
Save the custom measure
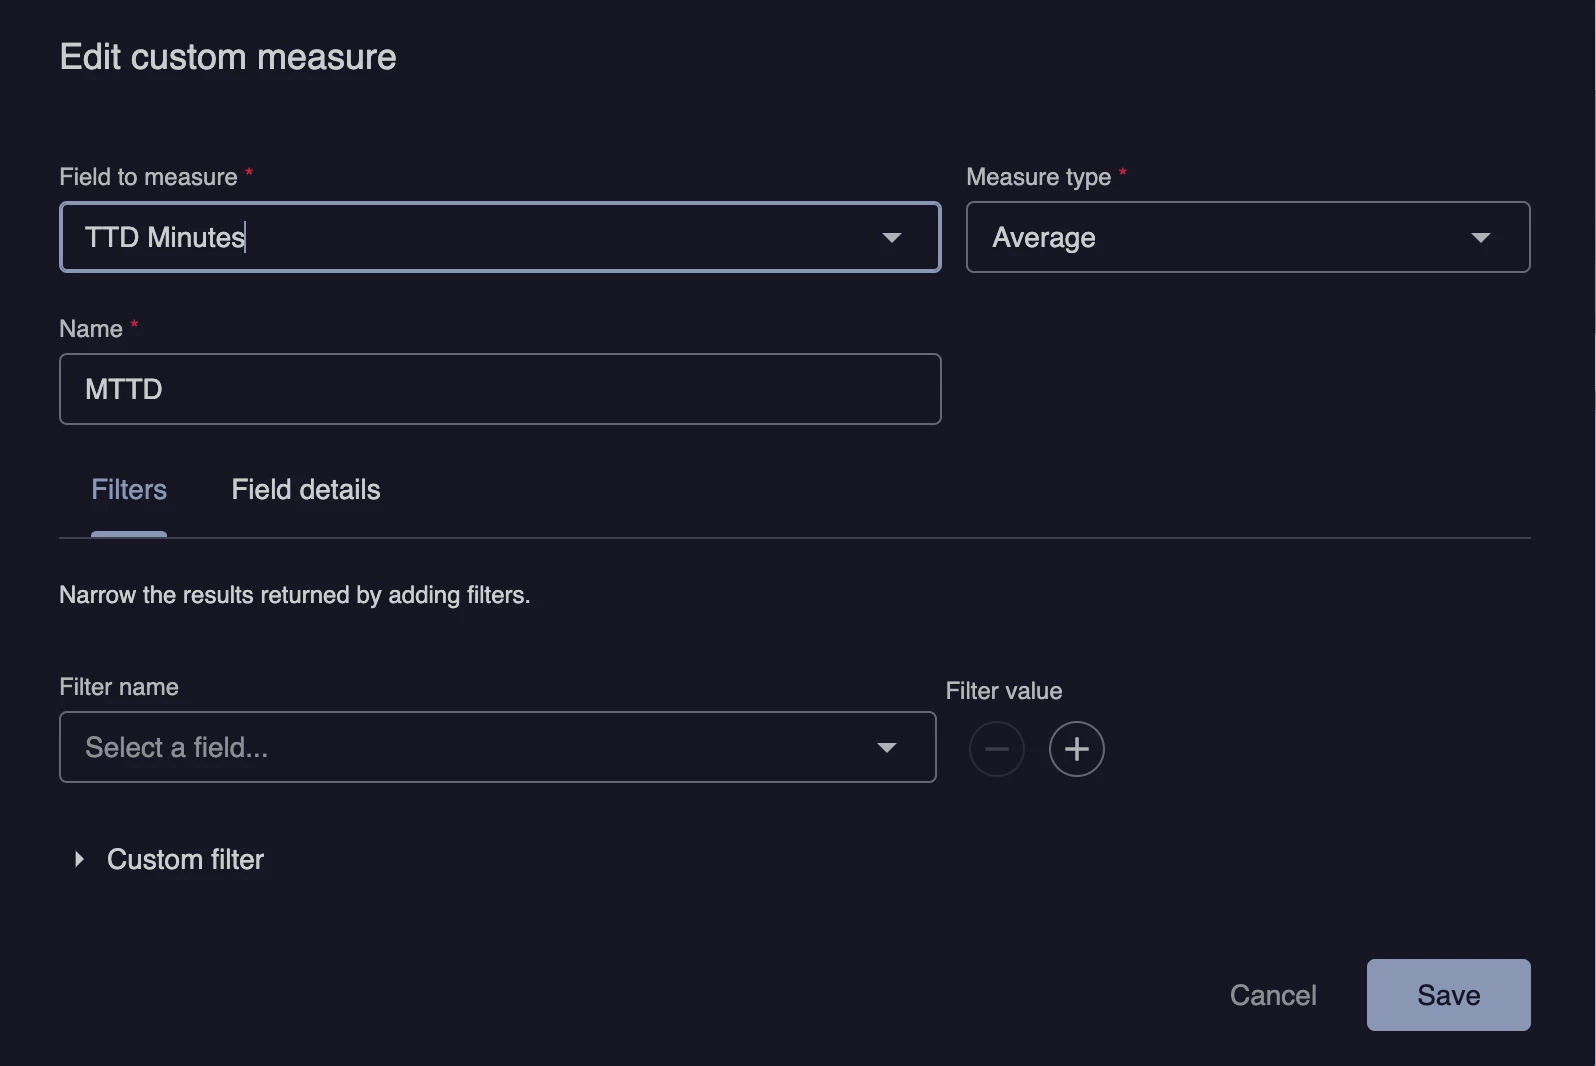tap(1448, 995)
